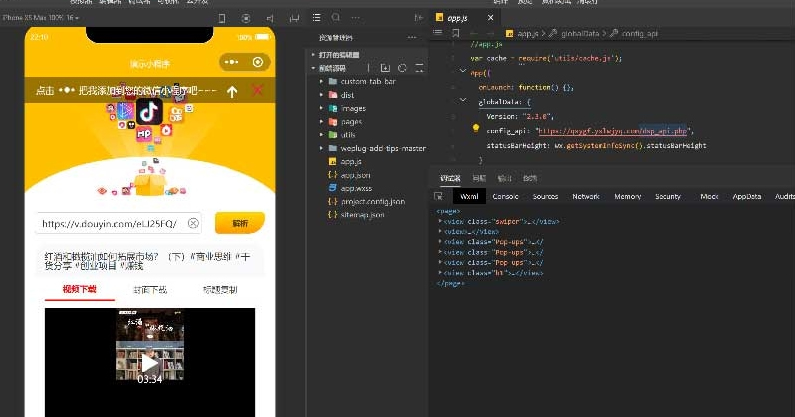
Task: Select the Network debugger tab
Action: (586, 196)
